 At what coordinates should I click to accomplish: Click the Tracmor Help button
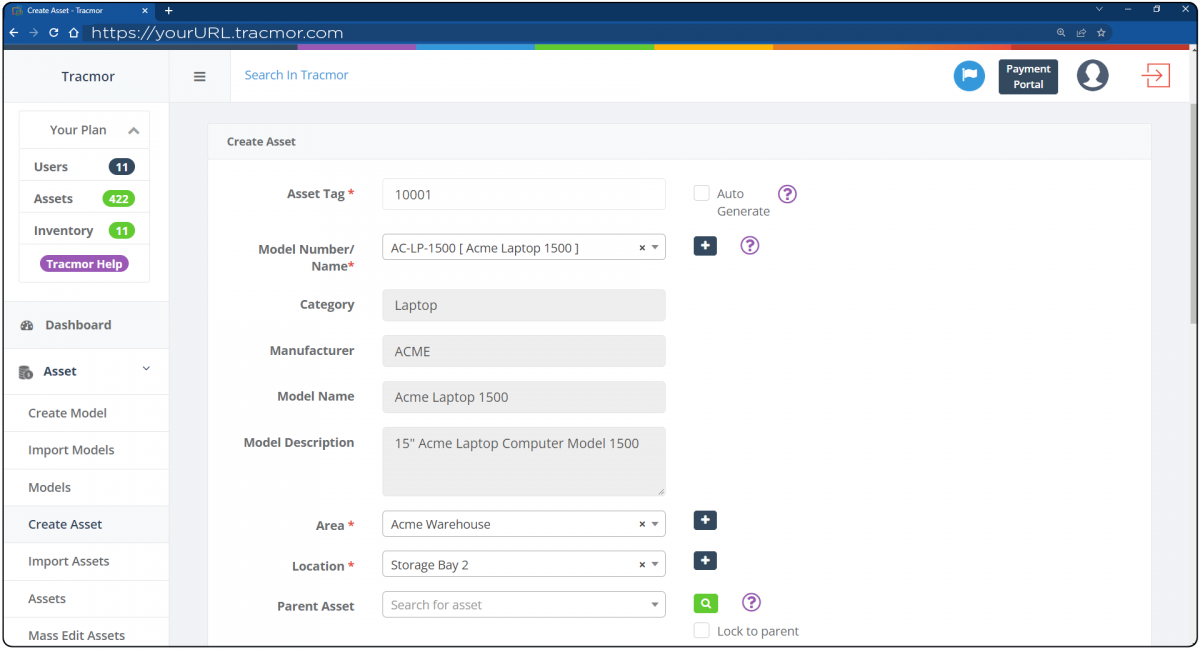point(84,263)
